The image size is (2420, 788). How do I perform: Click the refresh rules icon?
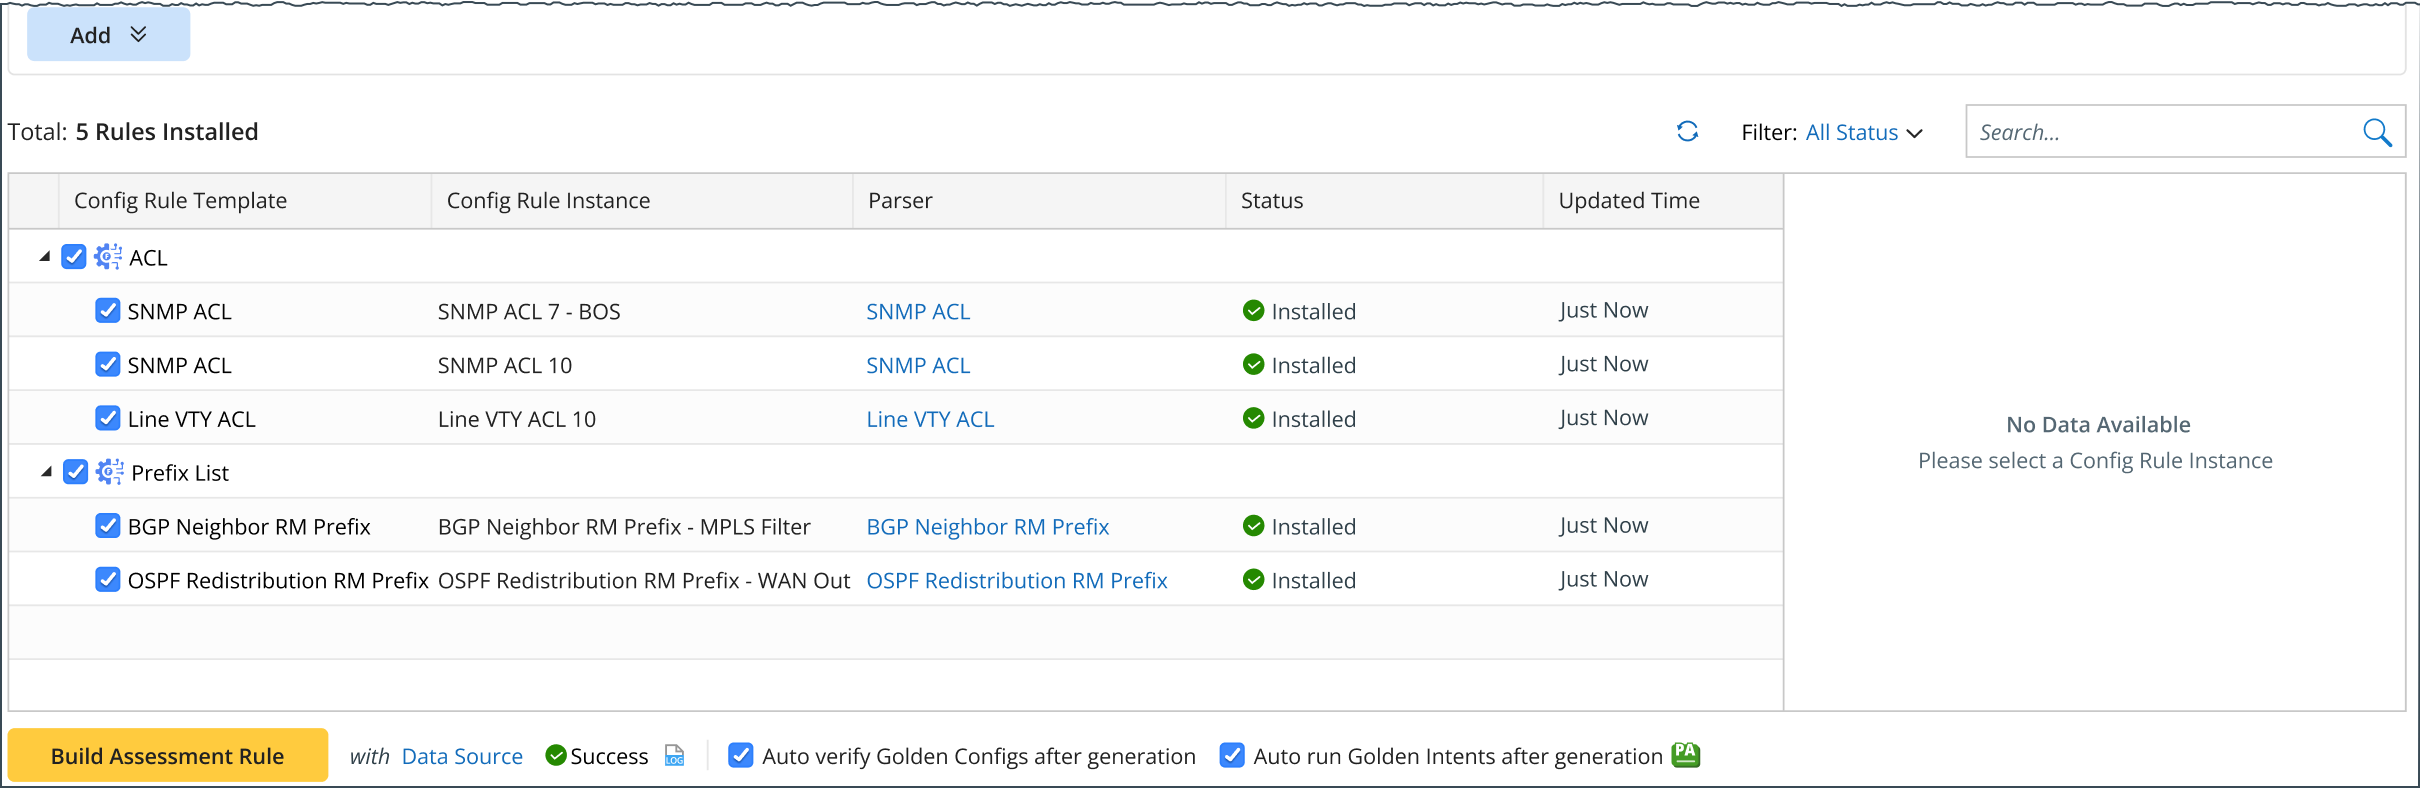1687,132
